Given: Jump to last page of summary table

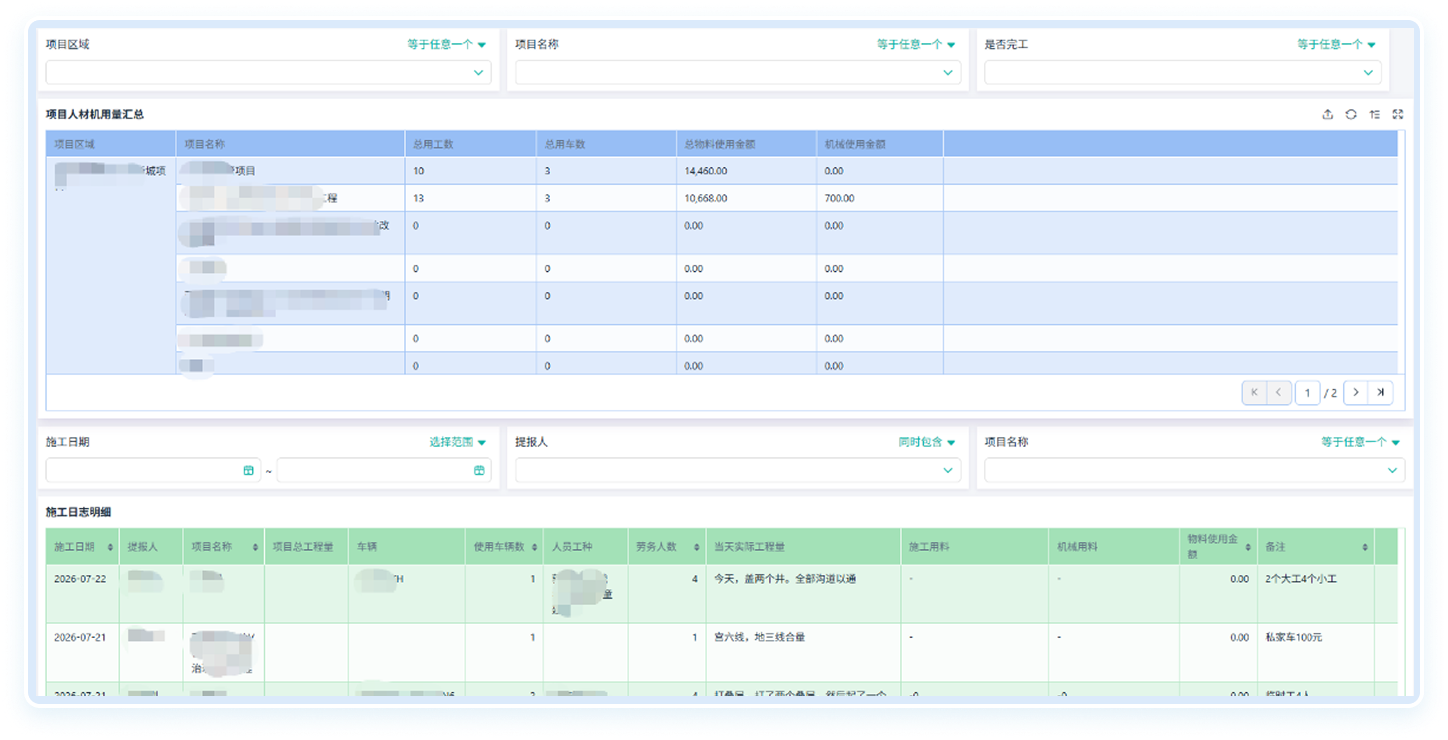Looking at the screenshot, I should click(x=1381, y=392).
